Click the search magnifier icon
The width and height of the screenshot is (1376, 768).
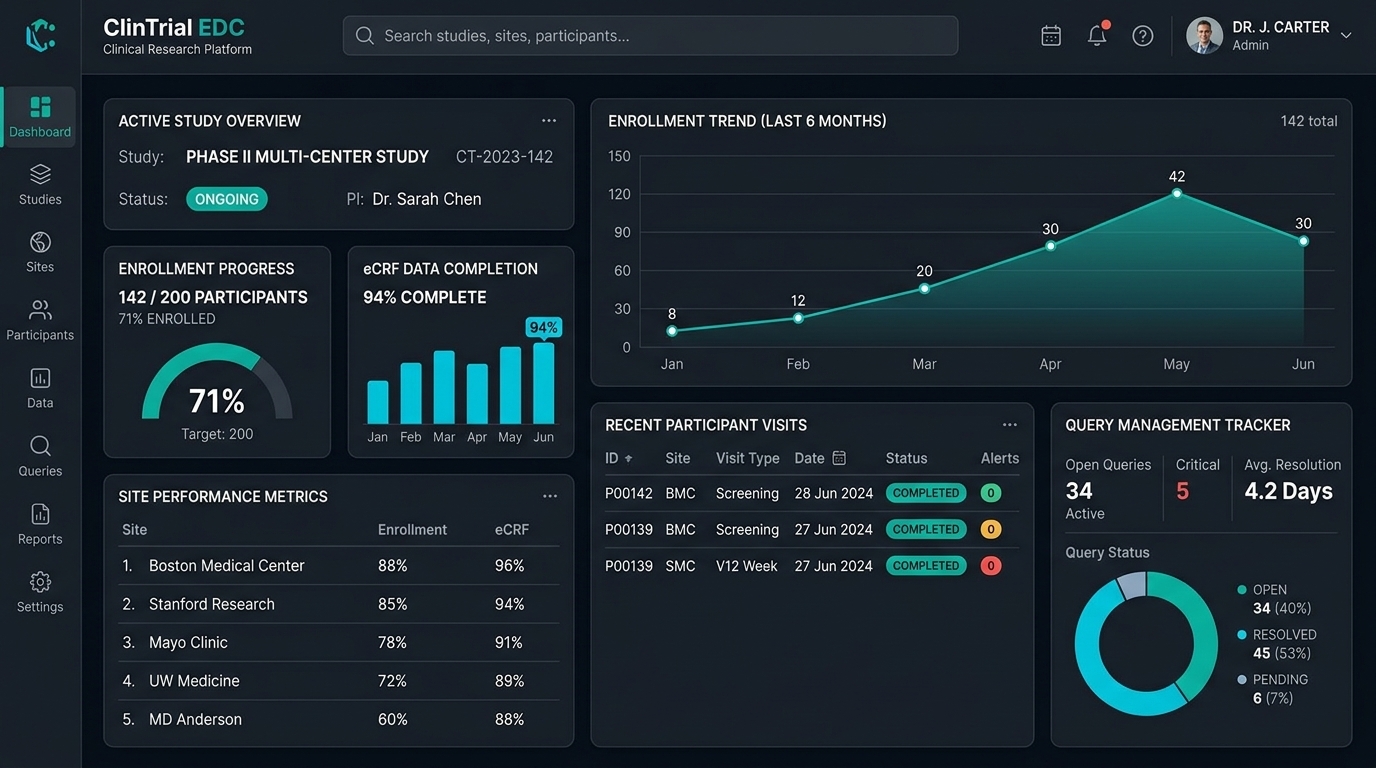tap(365, 36)
